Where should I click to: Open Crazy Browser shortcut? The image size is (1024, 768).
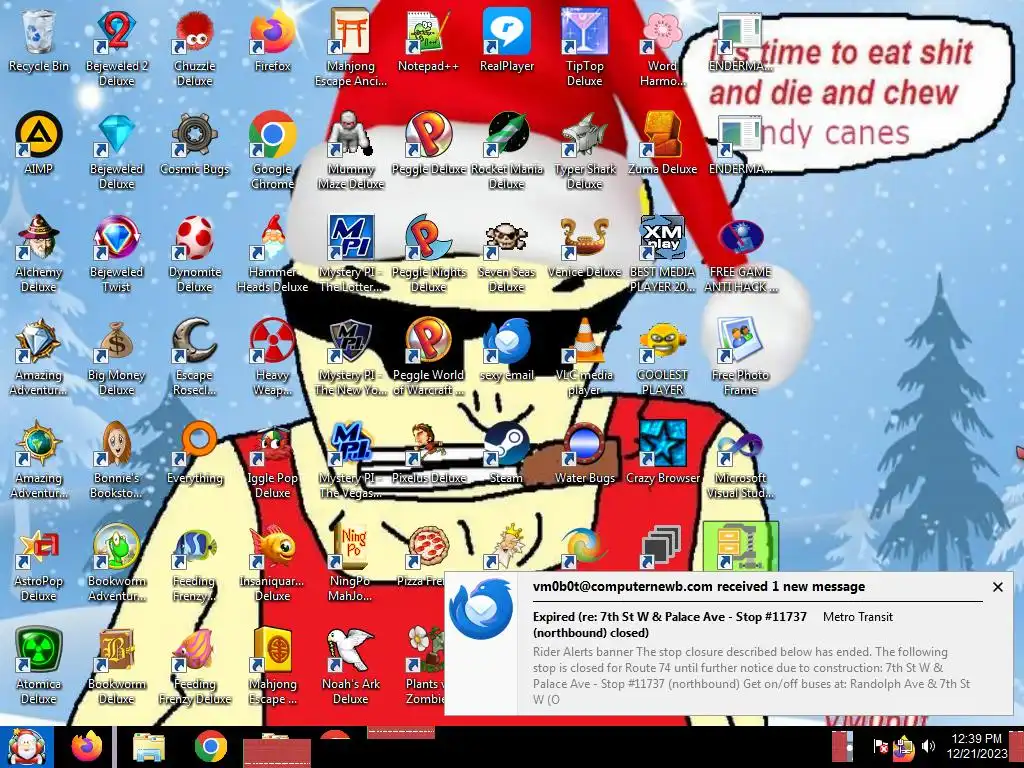pos(662,453)
